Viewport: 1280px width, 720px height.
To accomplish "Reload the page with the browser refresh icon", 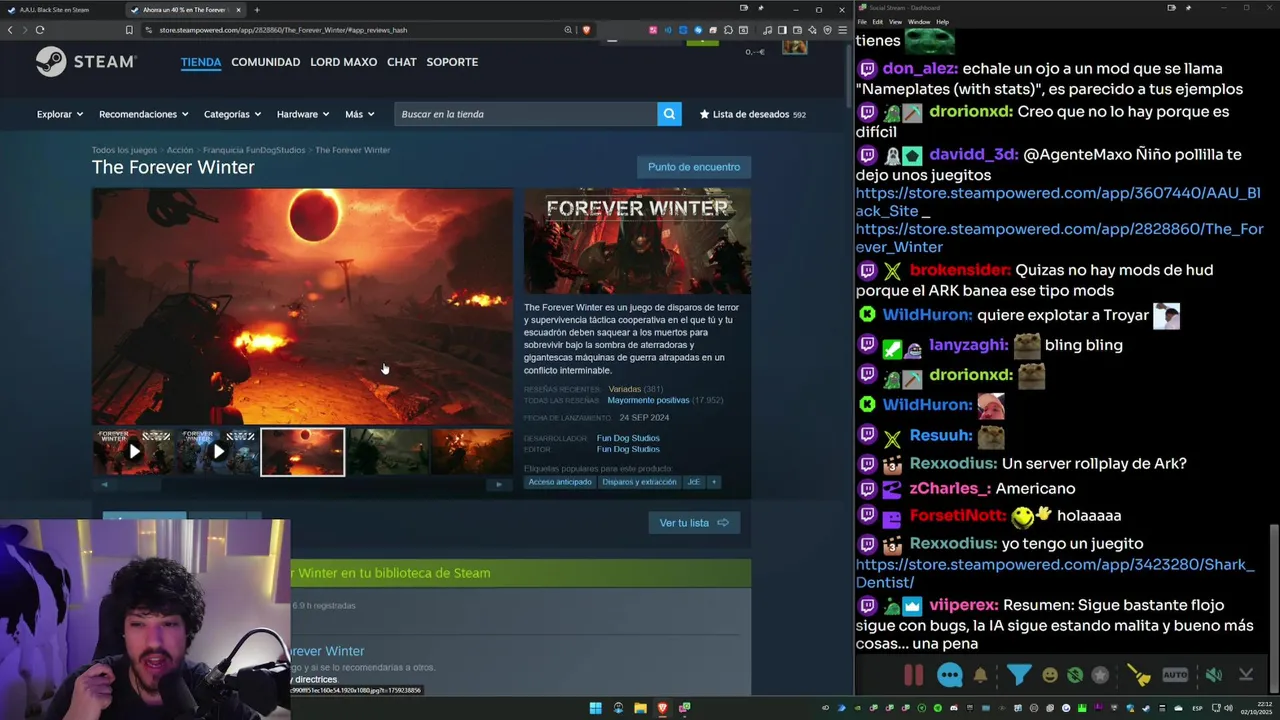I will coord(40,30).
